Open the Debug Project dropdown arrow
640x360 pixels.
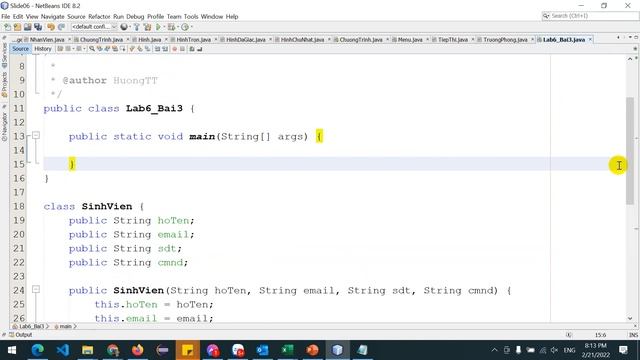178,27
